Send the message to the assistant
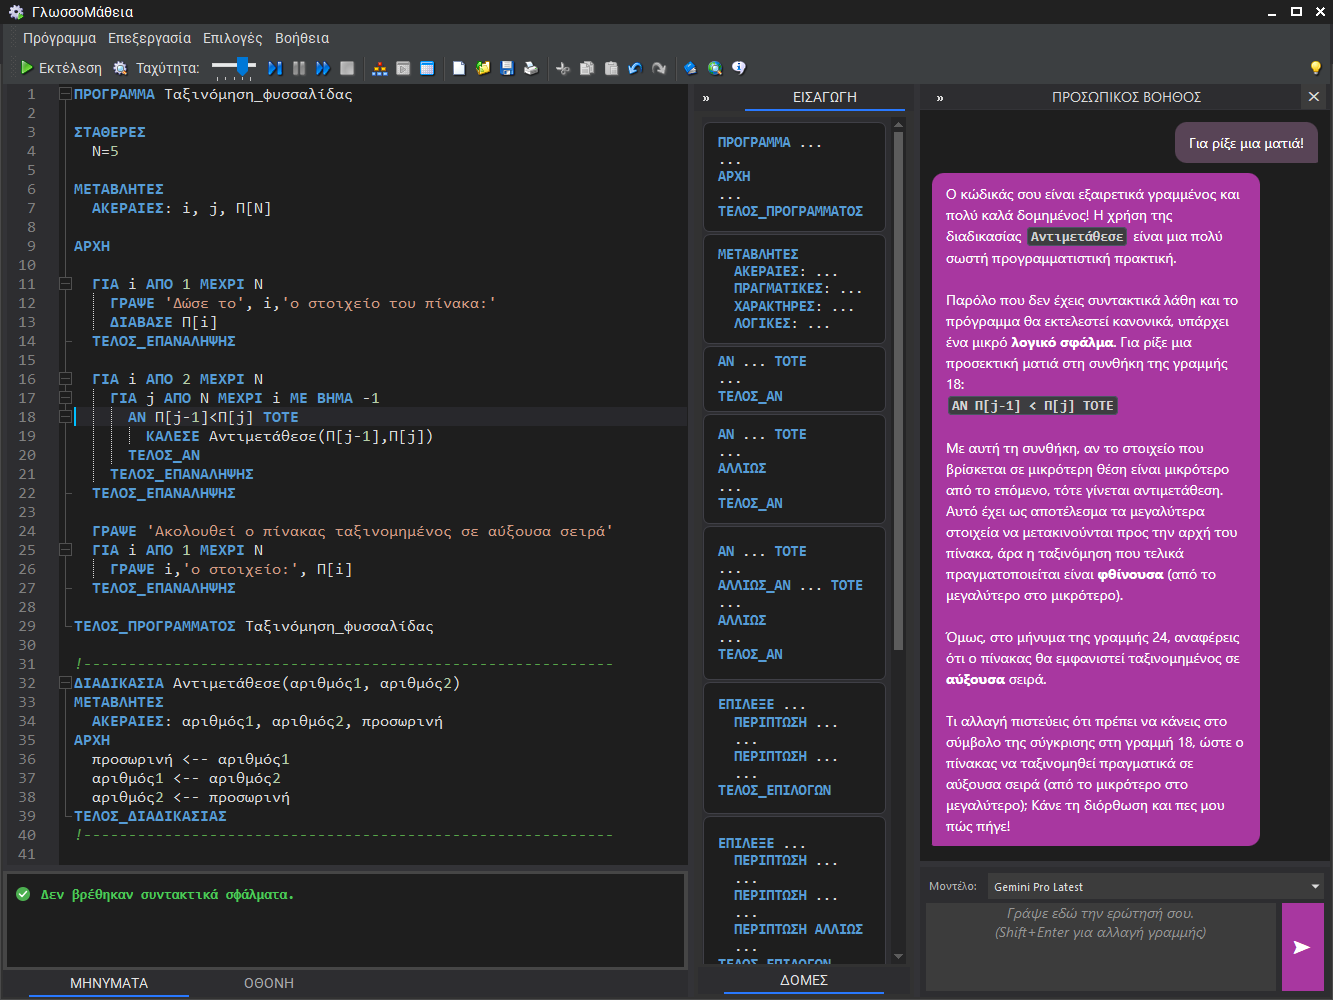Viewport: 1333px width, 1000px height. (x=1302, y=947)
